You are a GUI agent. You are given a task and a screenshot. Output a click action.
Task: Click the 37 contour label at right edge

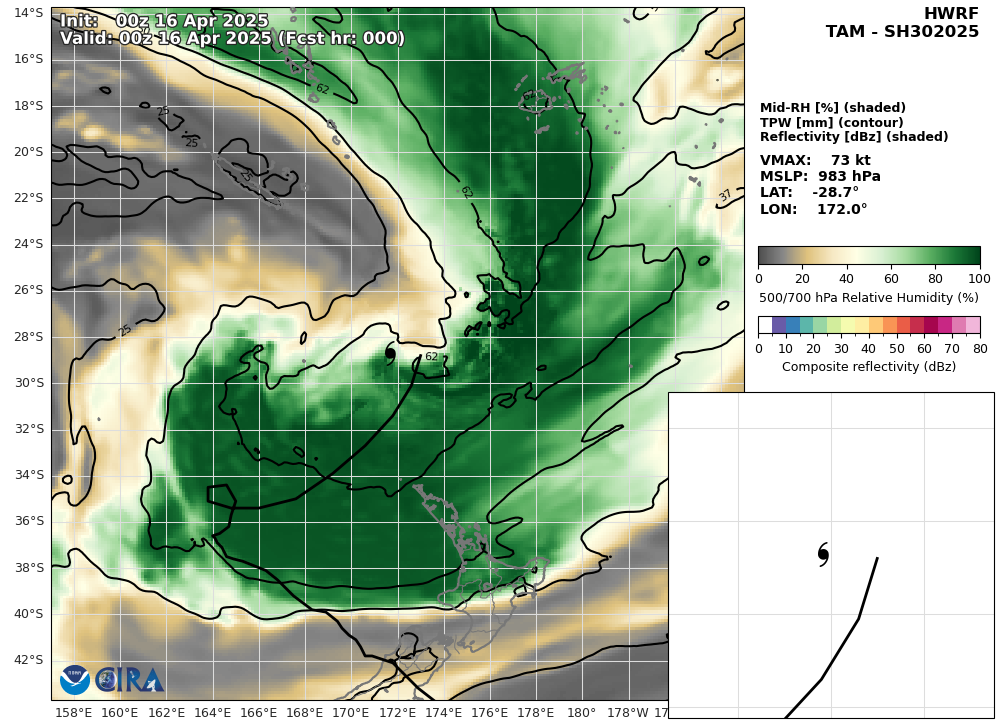click(724, 196)
